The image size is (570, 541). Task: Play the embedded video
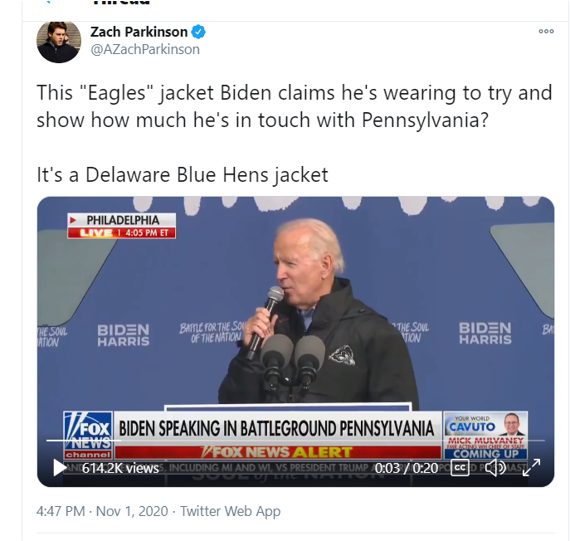coord(59,467)
